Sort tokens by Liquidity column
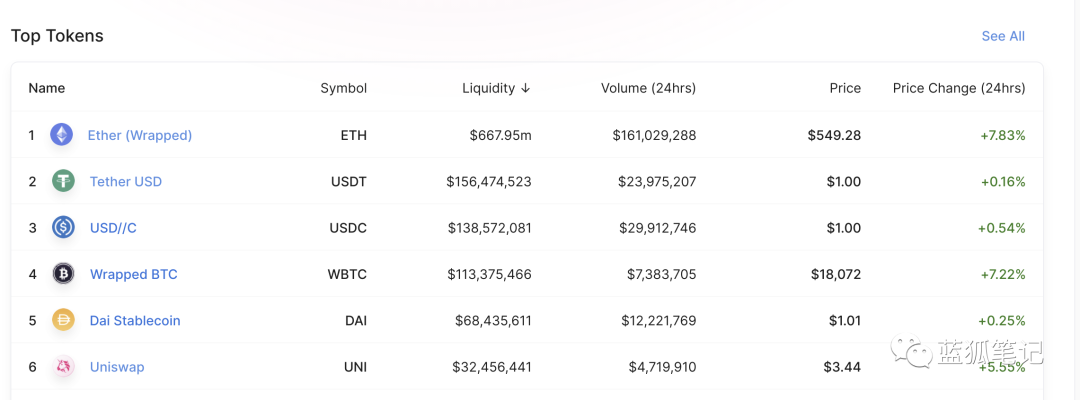Viewport: 1080px width, 400px height. tap(496, 88)
